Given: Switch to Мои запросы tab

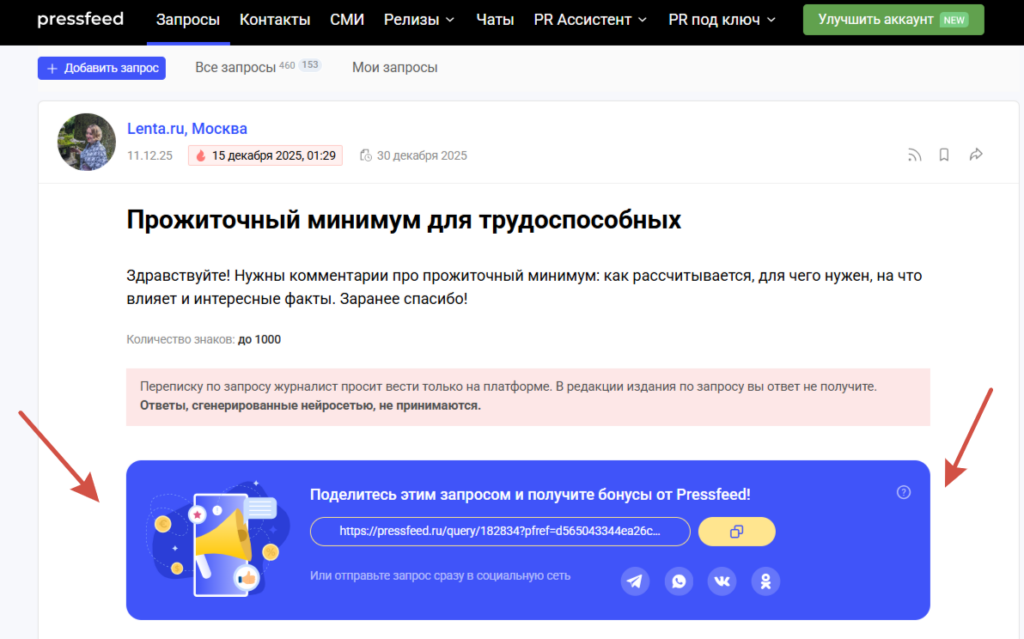Looking at the screenshot, I should point(394,67).
